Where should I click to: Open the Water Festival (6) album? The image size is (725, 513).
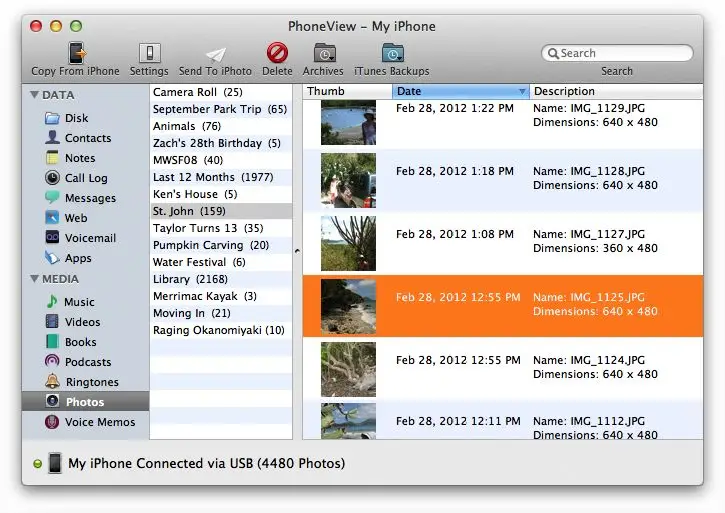[221, 262]
